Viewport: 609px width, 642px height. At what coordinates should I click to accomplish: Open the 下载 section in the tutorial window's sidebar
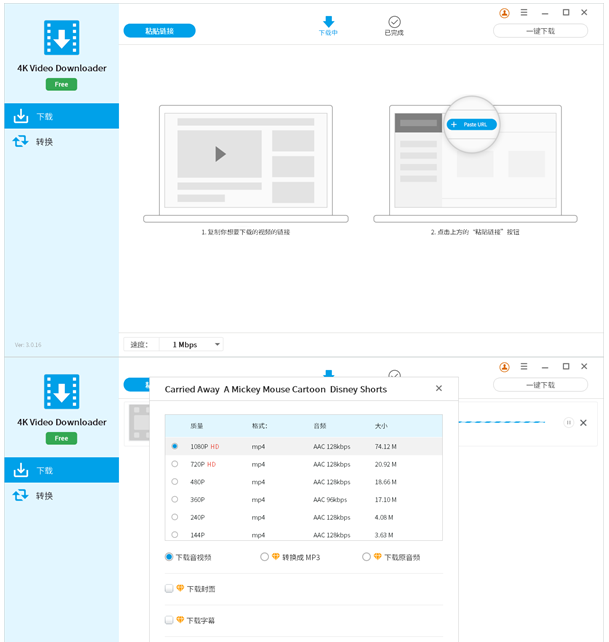tap(61, 116)
